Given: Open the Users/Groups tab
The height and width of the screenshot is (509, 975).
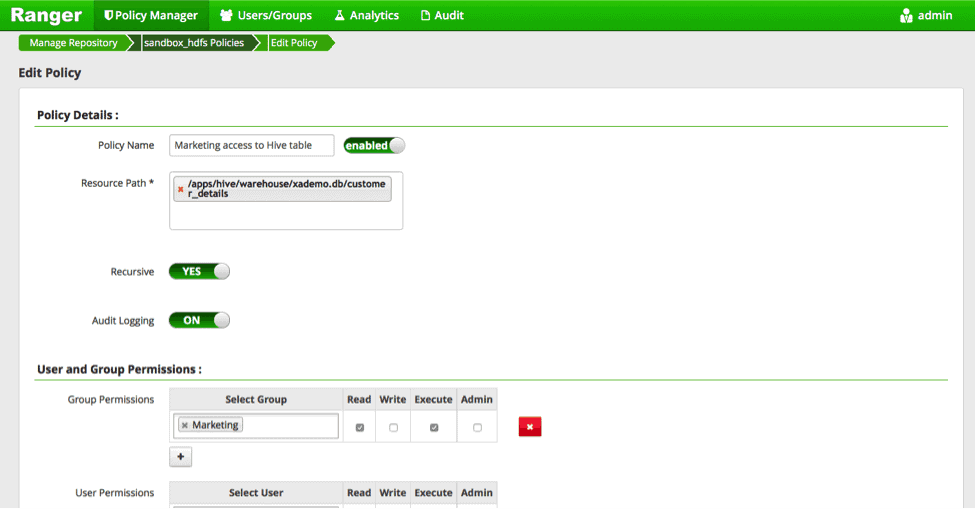Looking at the screenshot, I should click(x=265, y=15).
